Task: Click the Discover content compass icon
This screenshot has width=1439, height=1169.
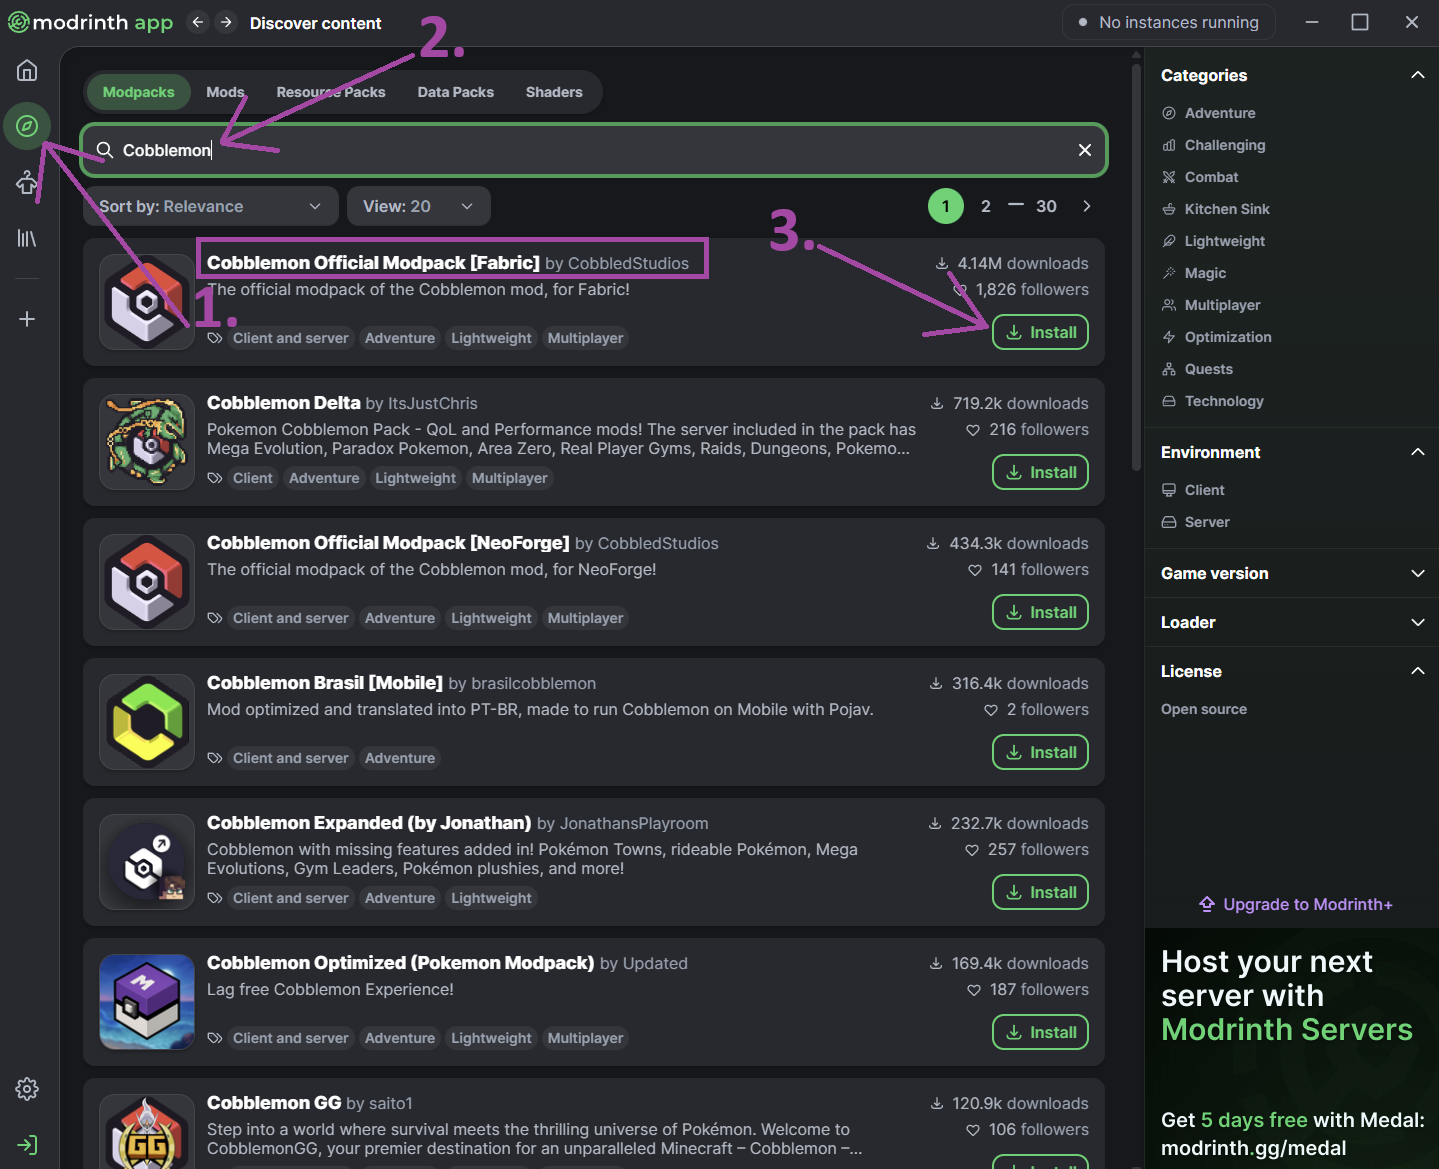Action: (x=27, y=126)
